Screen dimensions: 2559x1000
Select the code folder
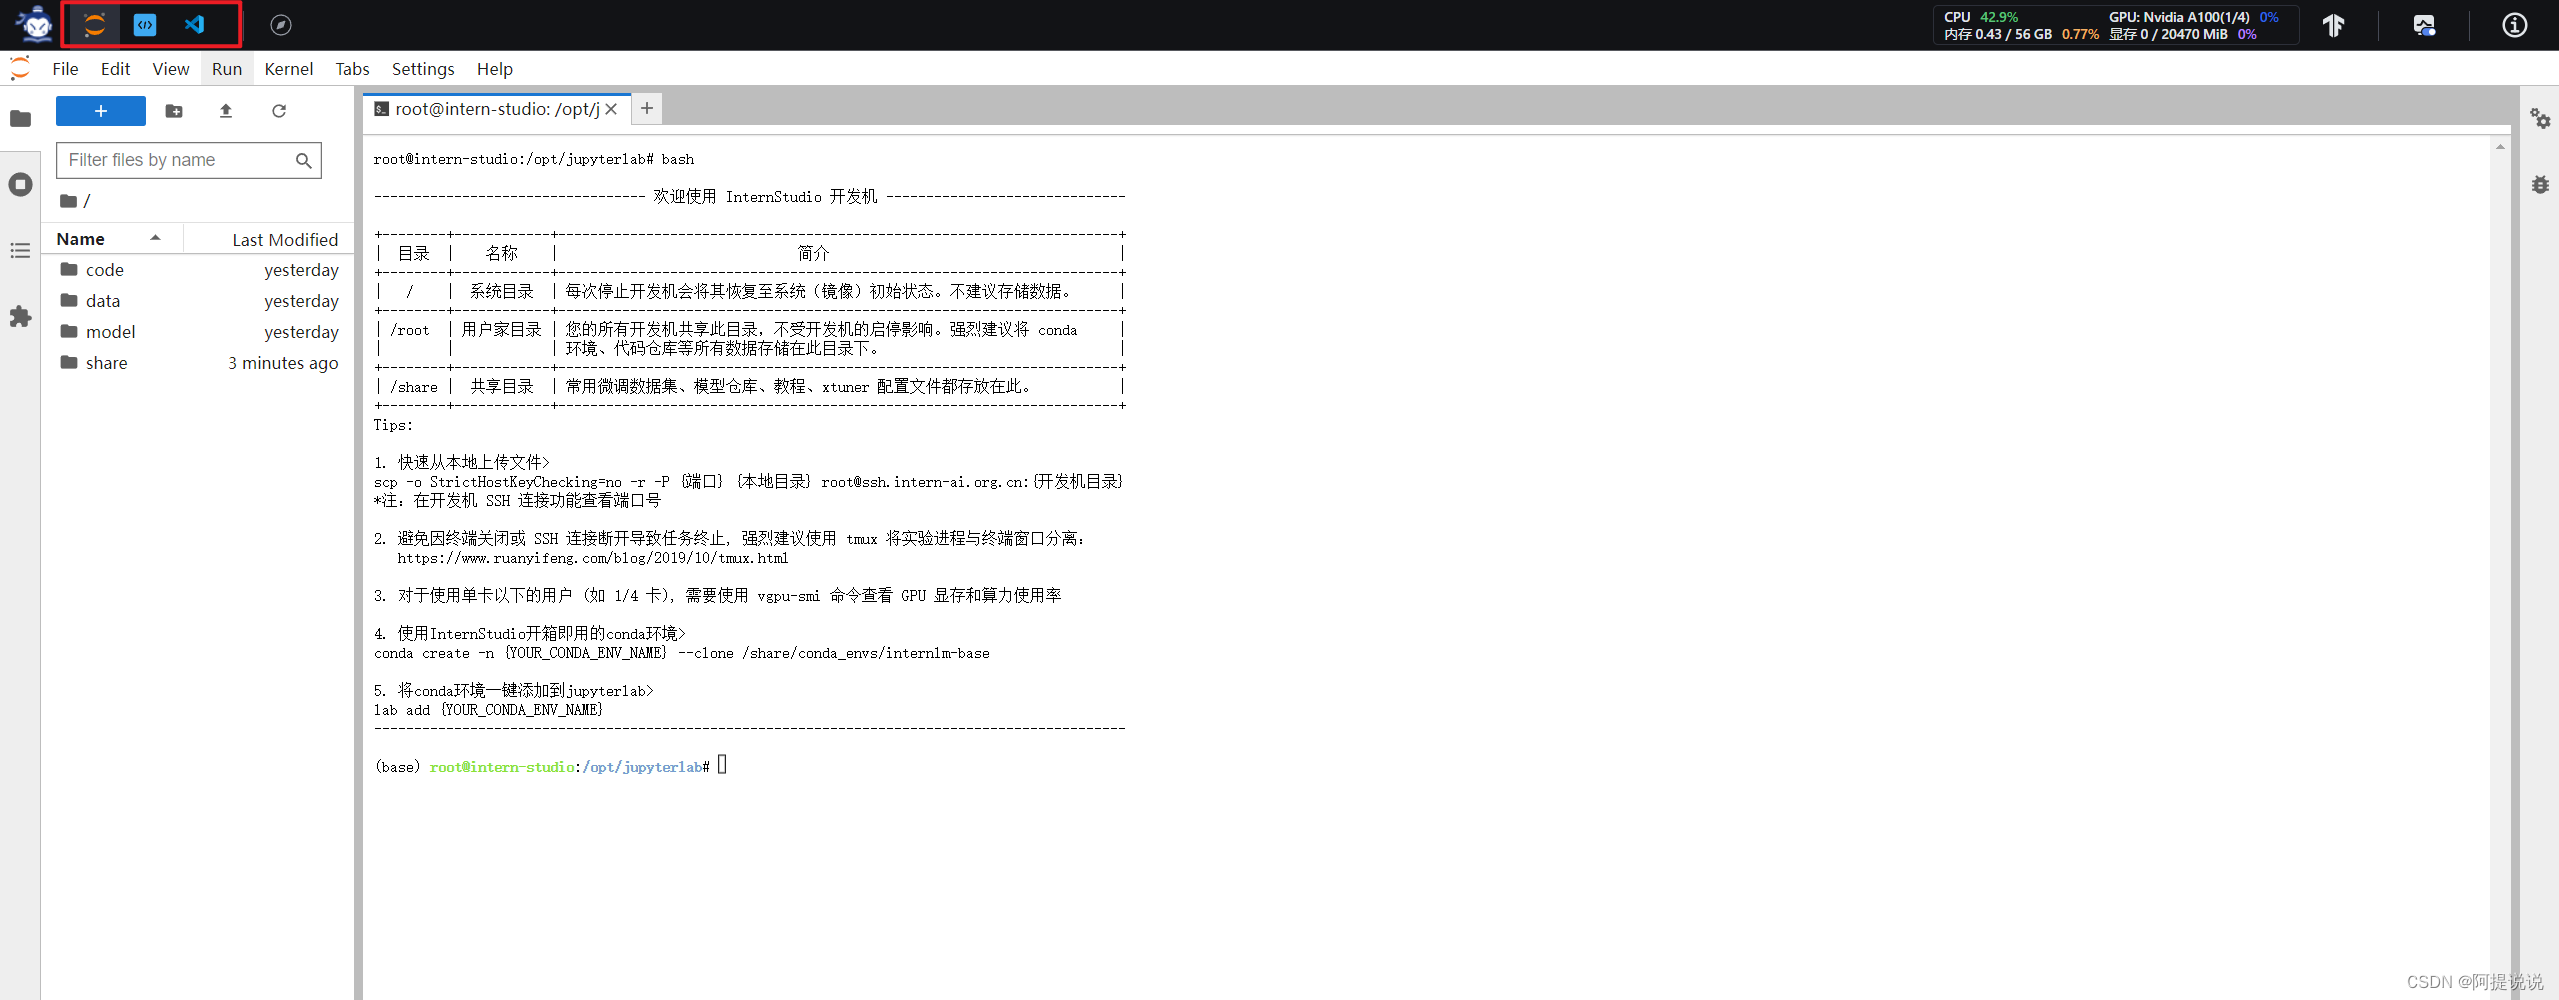tap(199, 270)
